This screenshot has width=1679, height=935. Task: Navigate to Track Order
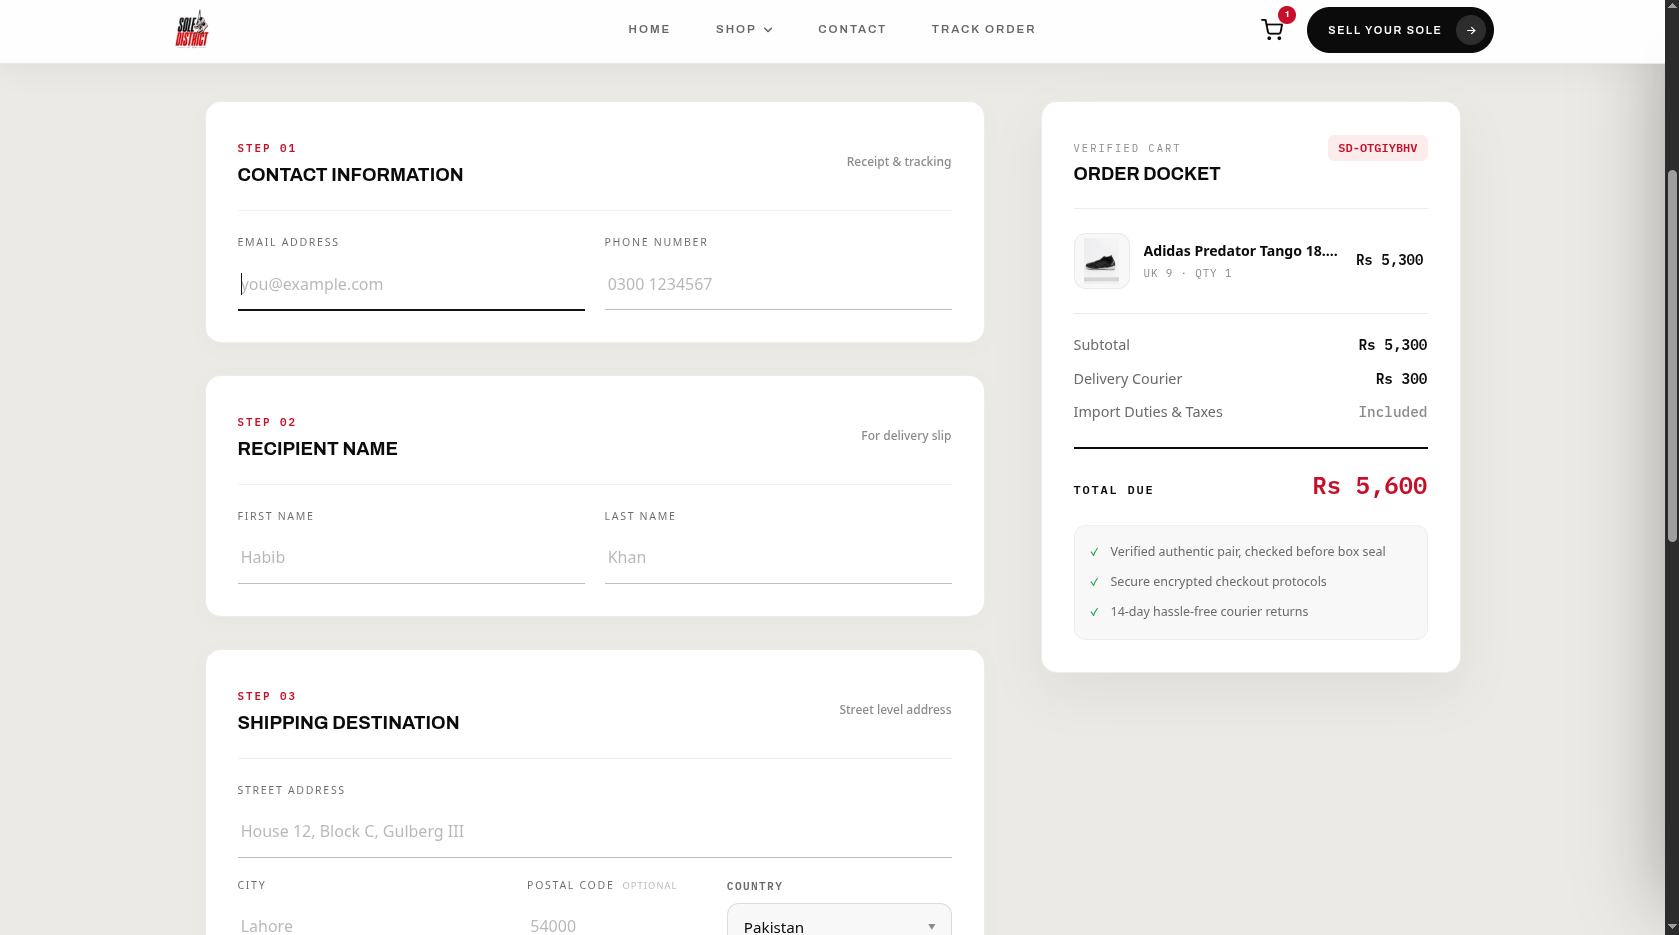983,29
